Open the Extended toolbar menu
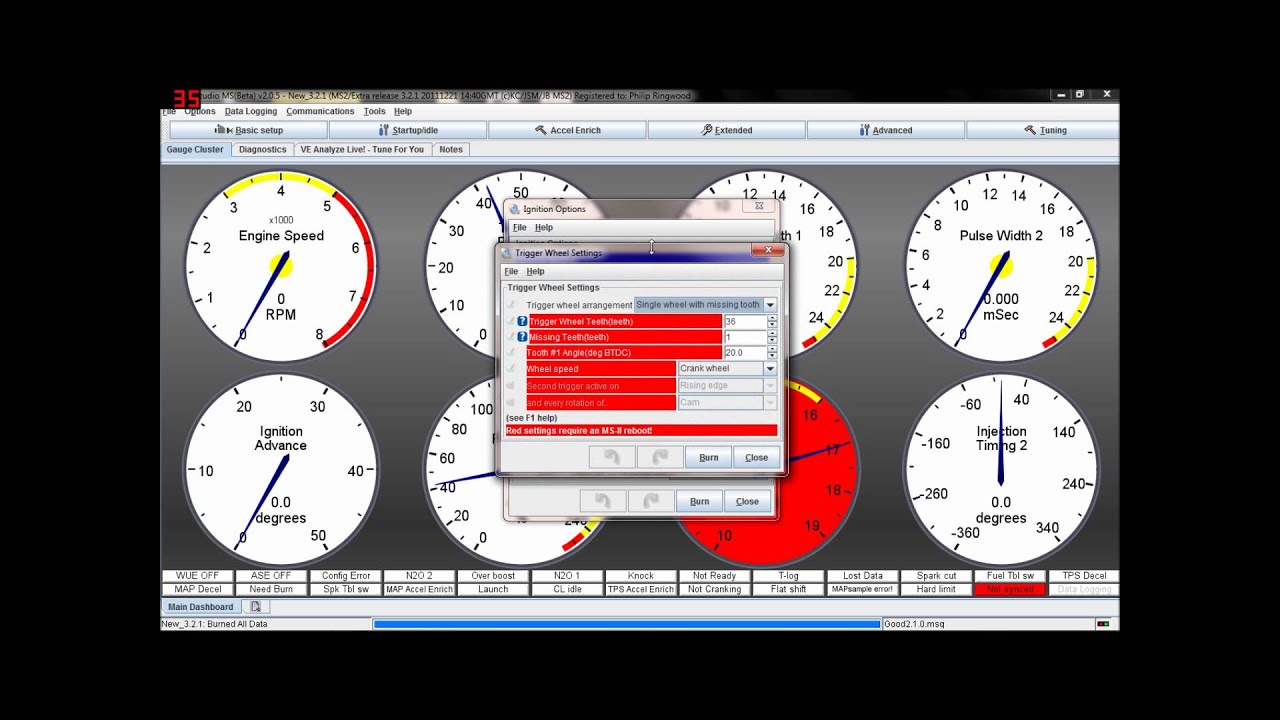 coord(727,130)
